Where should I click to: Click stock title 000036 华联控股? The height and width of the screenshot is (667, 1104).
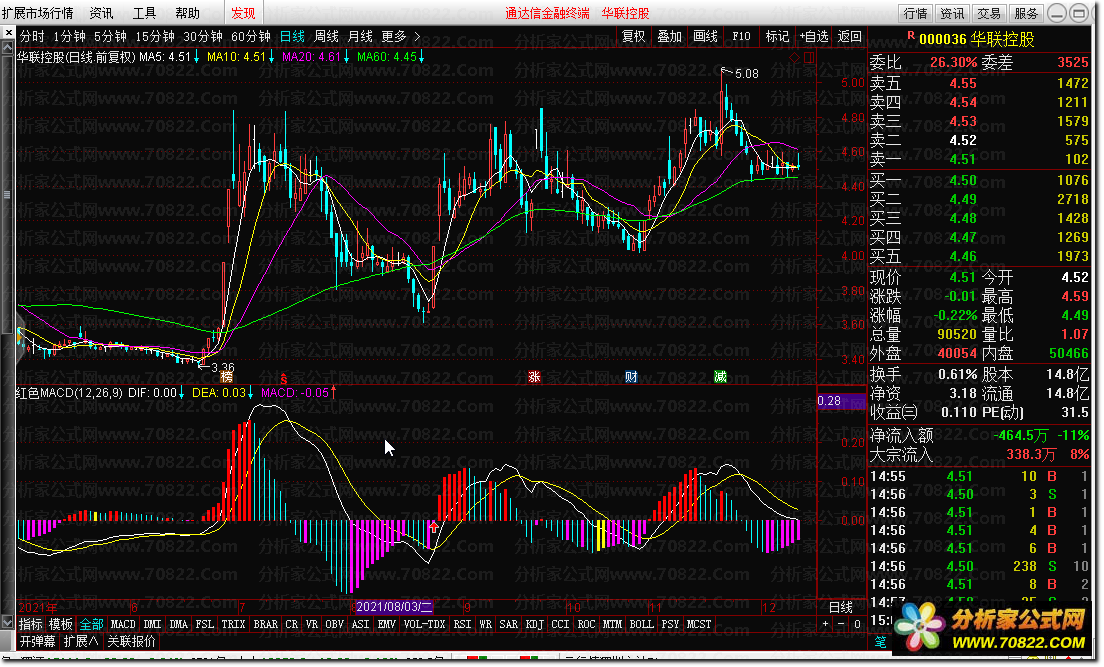pyautogui.click(x=977, y=39)
